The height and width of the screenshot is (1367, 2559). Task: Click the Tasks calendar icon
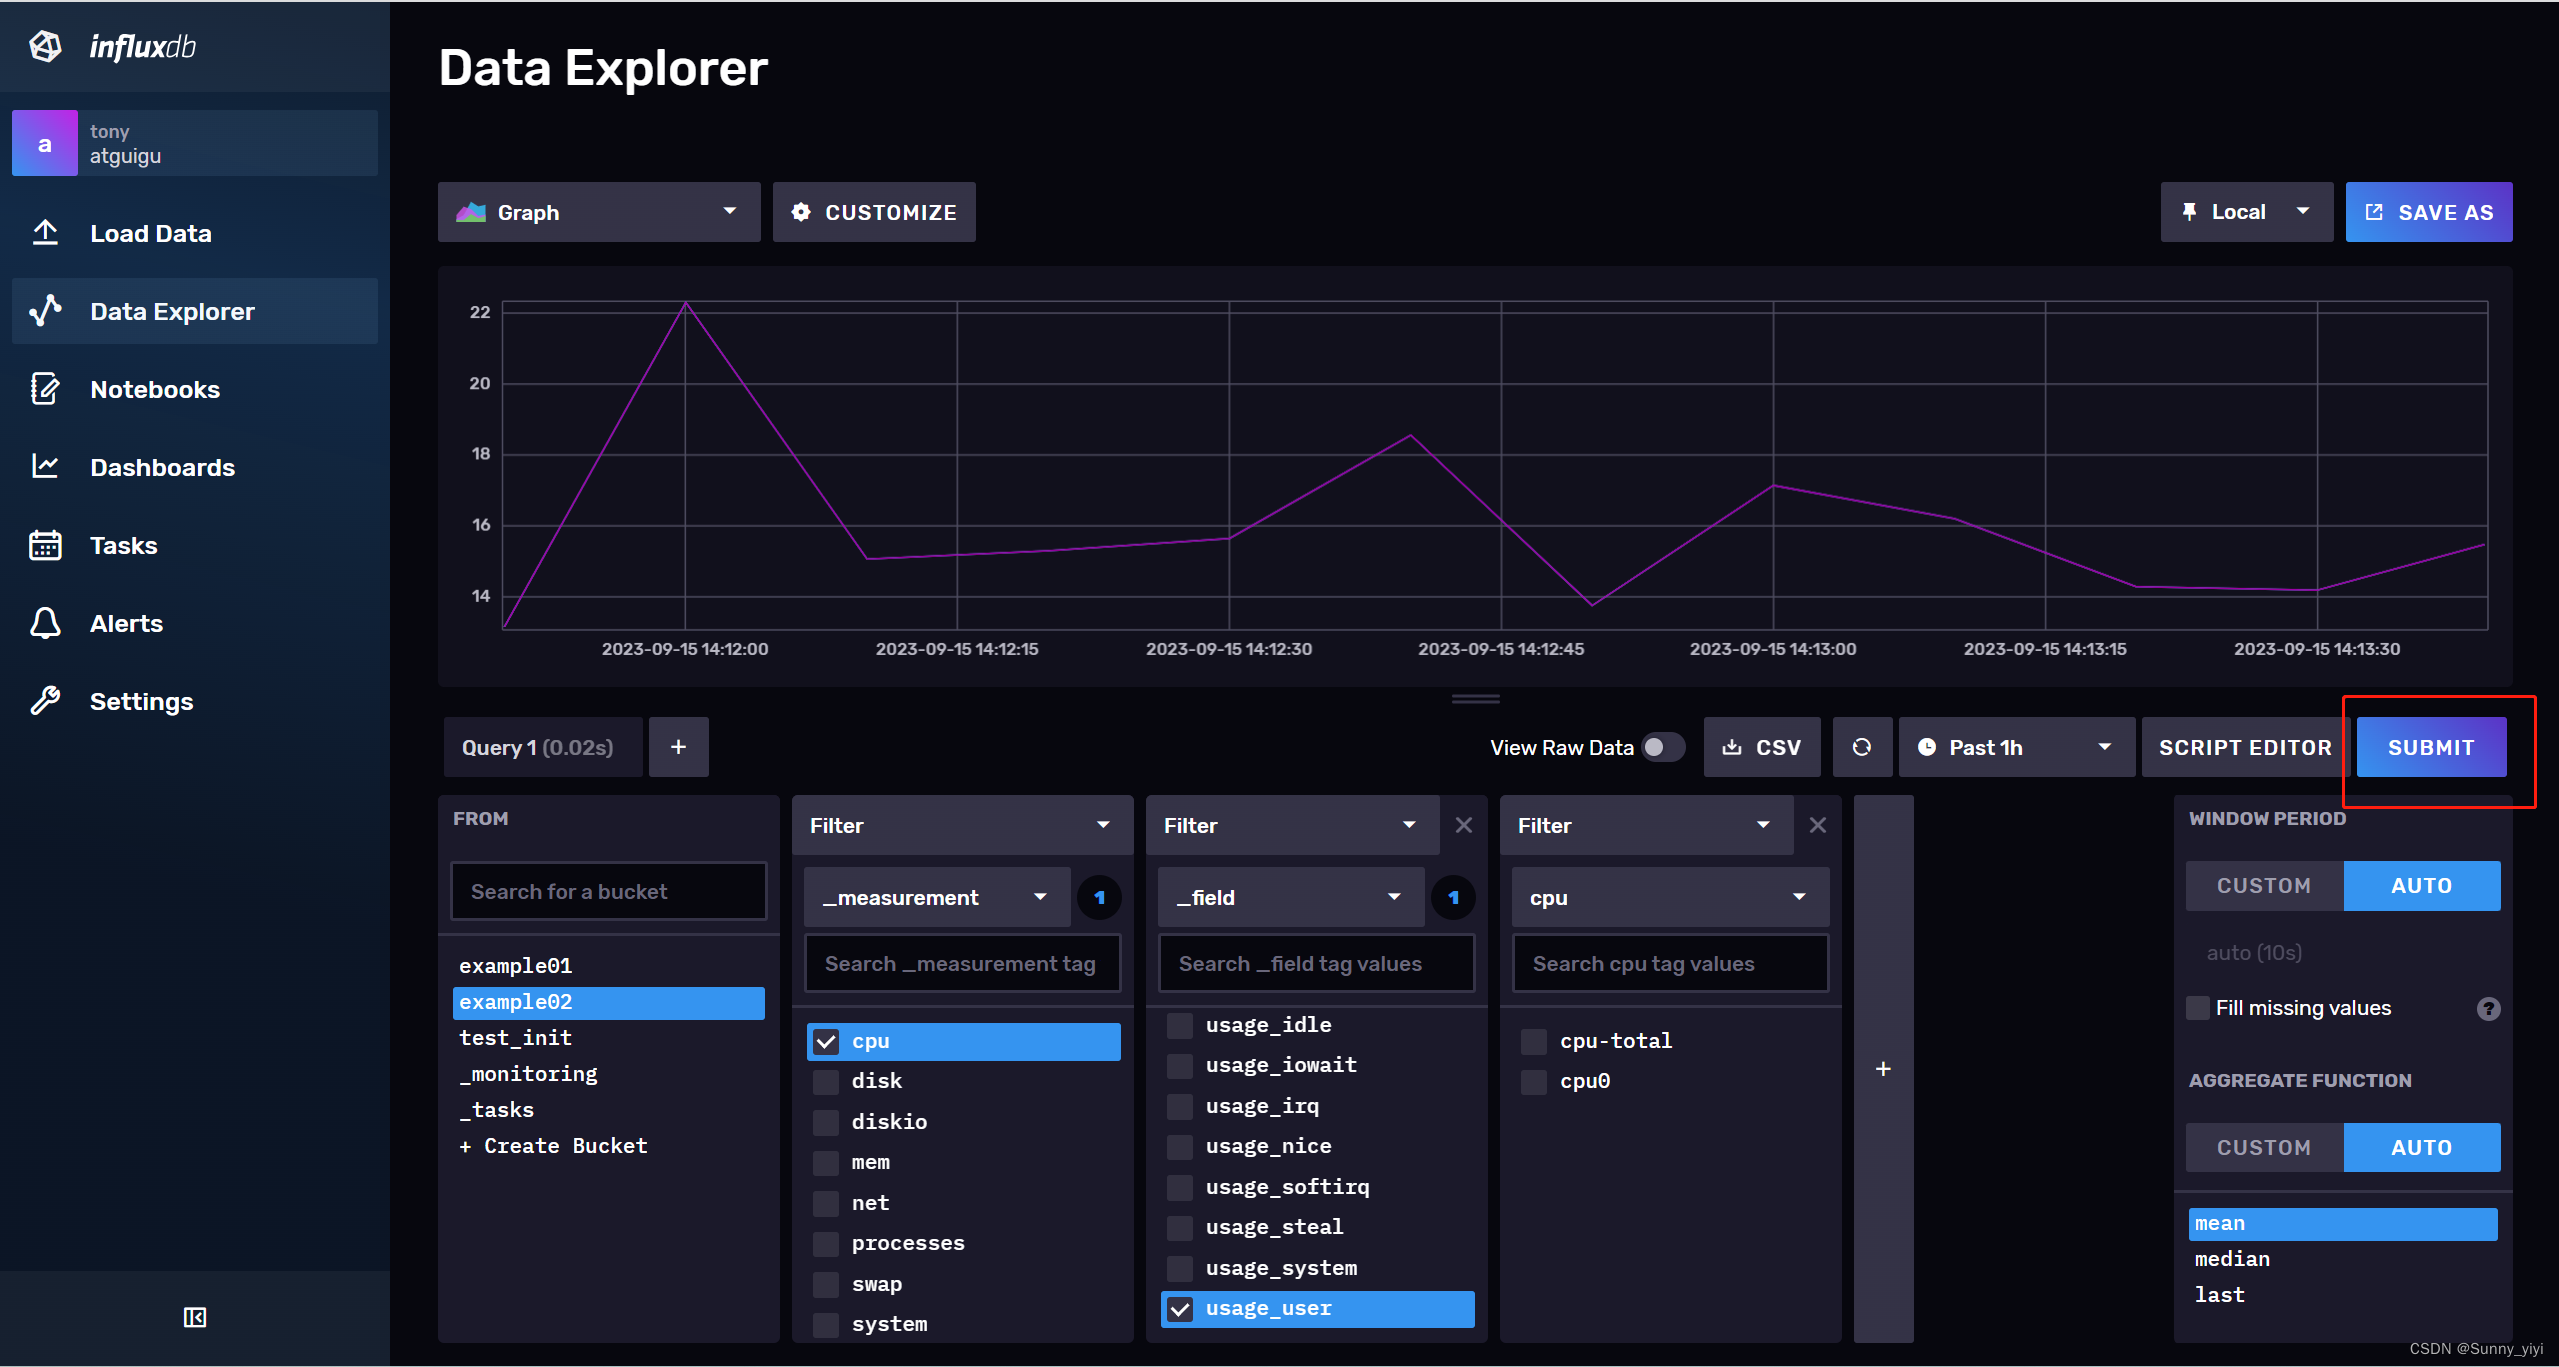coord(45,545)
